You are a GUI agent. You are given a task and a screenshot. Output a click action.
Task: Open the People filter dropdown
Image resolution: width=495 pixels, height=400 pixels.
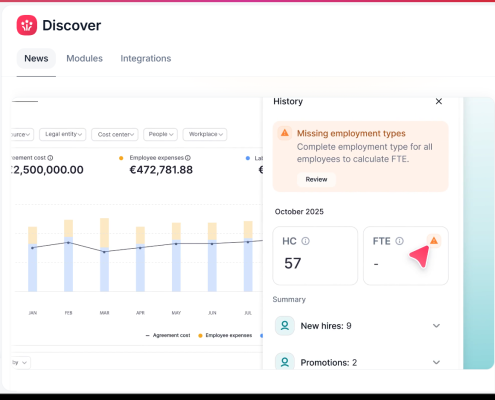tap(160, 134)
